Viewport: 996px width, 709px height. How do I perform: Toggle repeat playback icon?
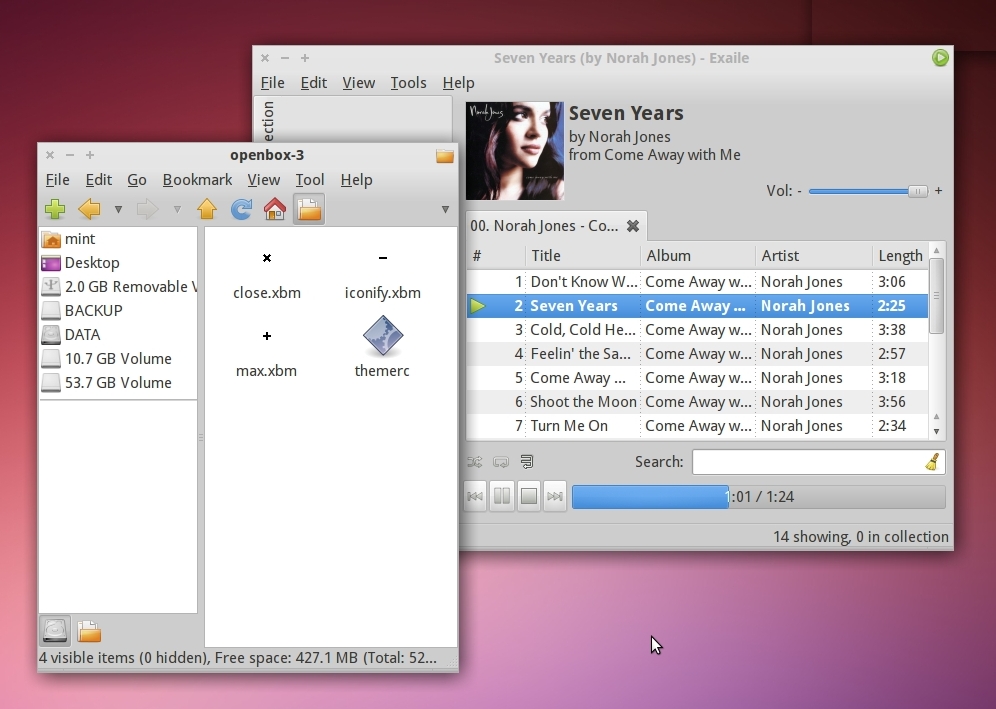click(x=501, y=462)
